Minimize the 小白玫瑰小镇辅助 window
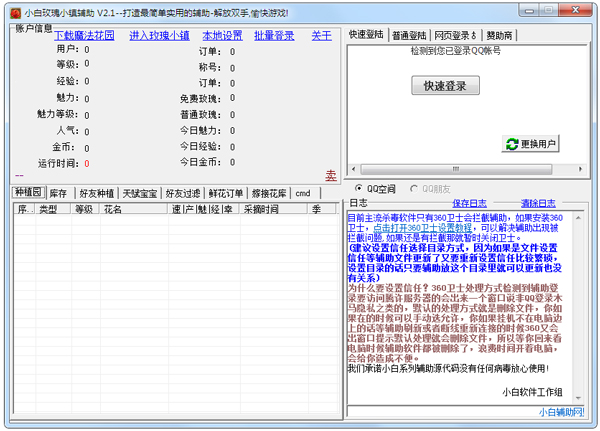Viewport: 600px width, 431px height. pyautogui.click(x=529, y=10)
